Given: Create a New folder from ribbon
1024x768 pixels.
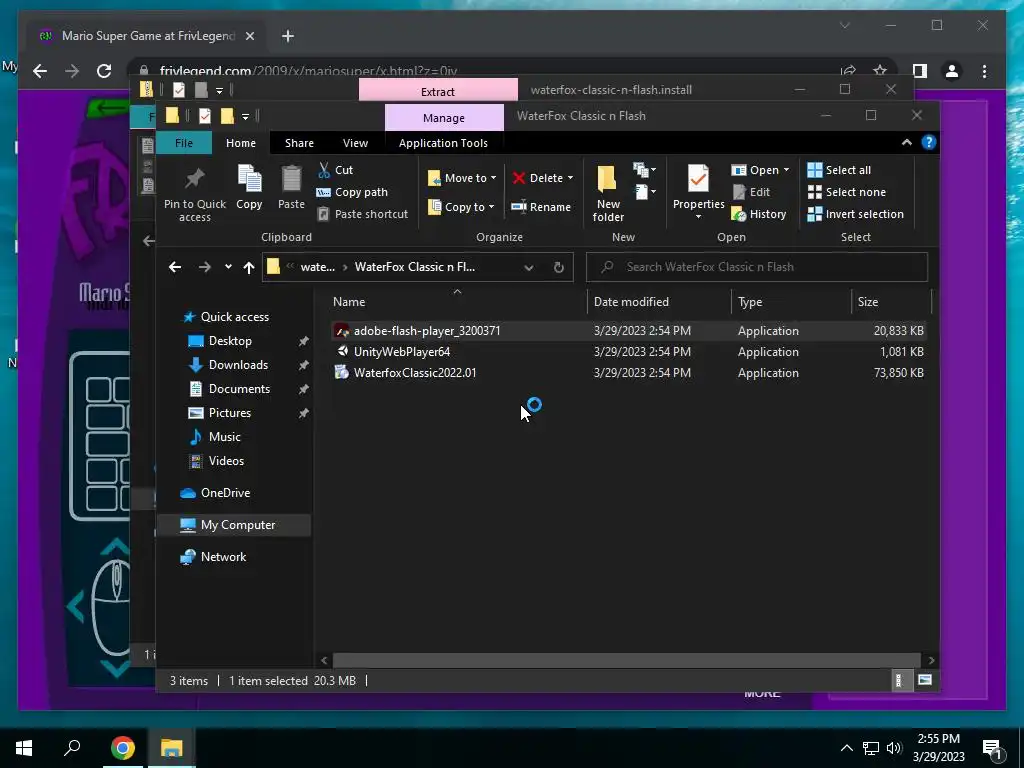Looking at the screenshot, I should pos(607,193).
